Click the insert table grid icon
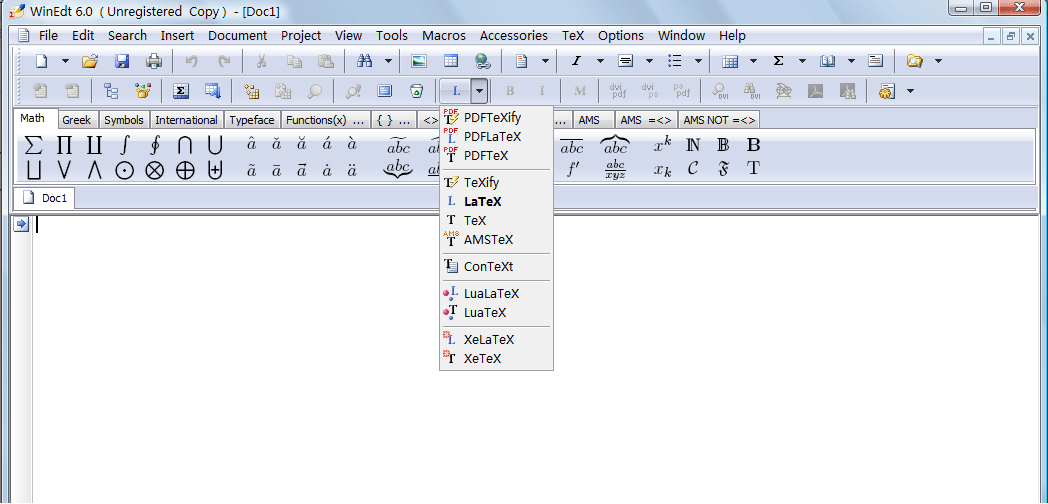This screenshot has width=1048, height=504. click(x=451, y=61)
